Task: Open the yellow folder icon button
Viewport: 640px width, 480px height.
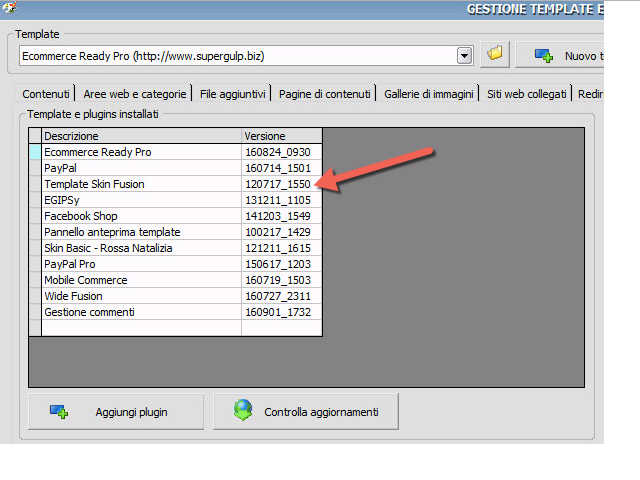Action: point(495,54)
